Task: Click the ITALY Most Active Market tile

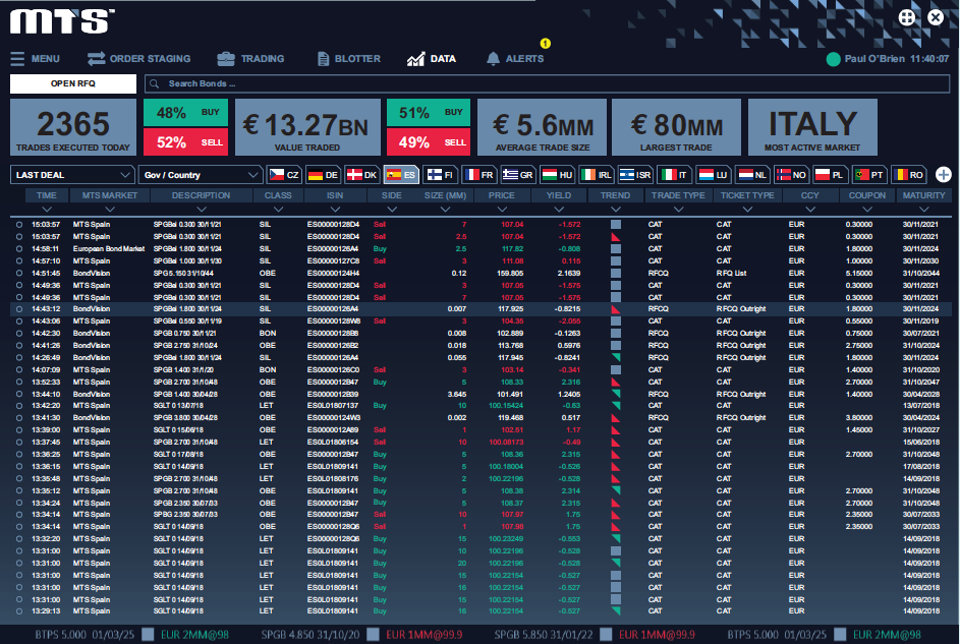Action: 812,127
